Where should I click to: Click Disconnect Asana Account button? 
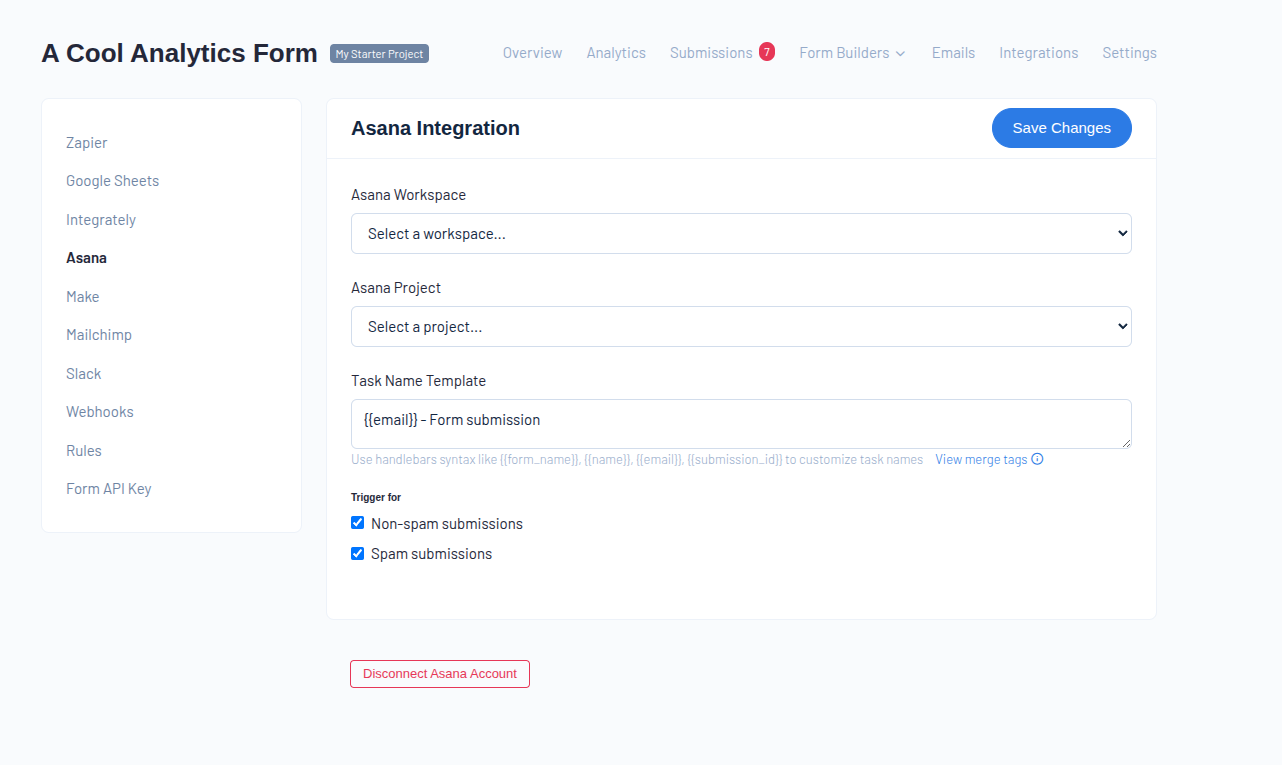tap(439, 674)
